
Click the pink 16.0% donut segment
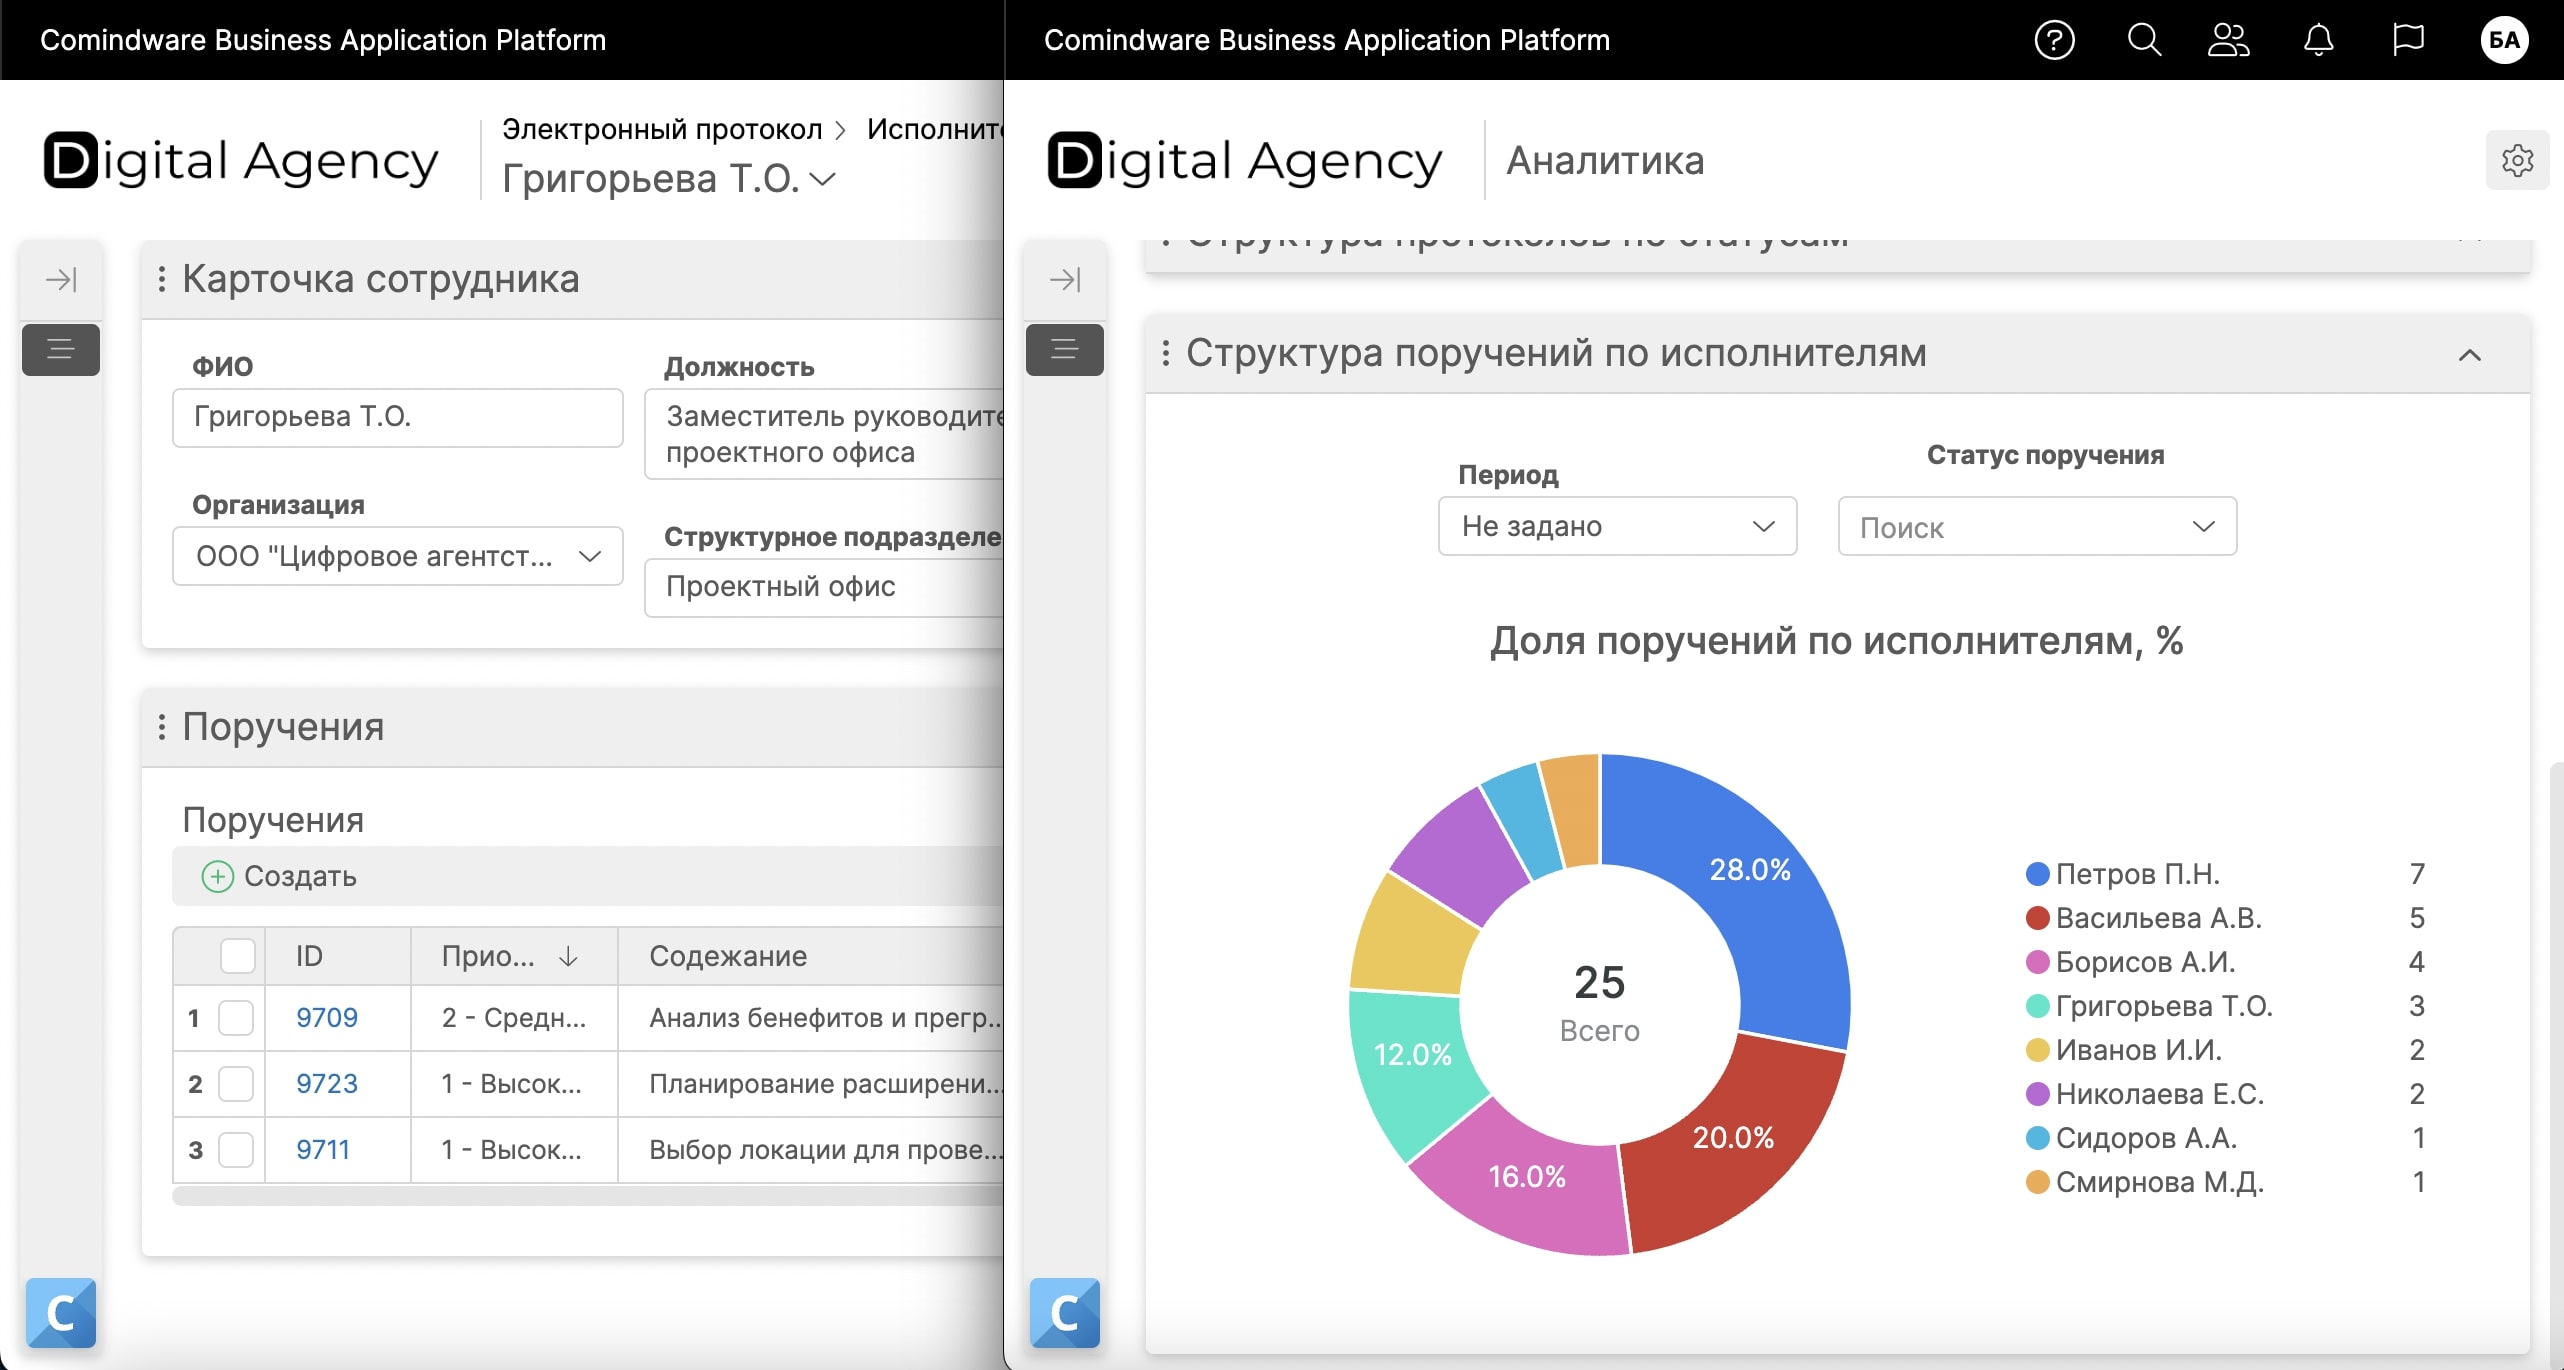point(1527,1177)
